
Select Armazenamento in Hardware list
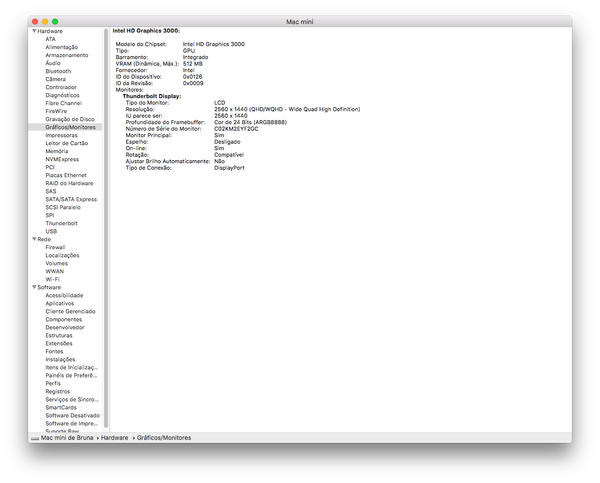pos(66,55)
